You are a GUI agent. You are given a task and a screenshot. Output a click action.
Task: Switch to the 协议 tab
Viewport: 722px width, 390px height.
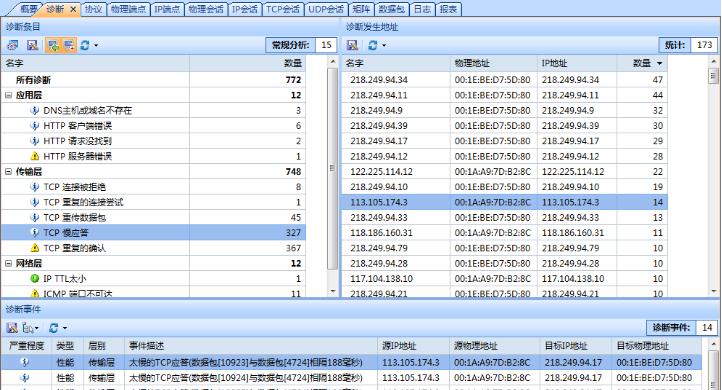coord(93,9)
